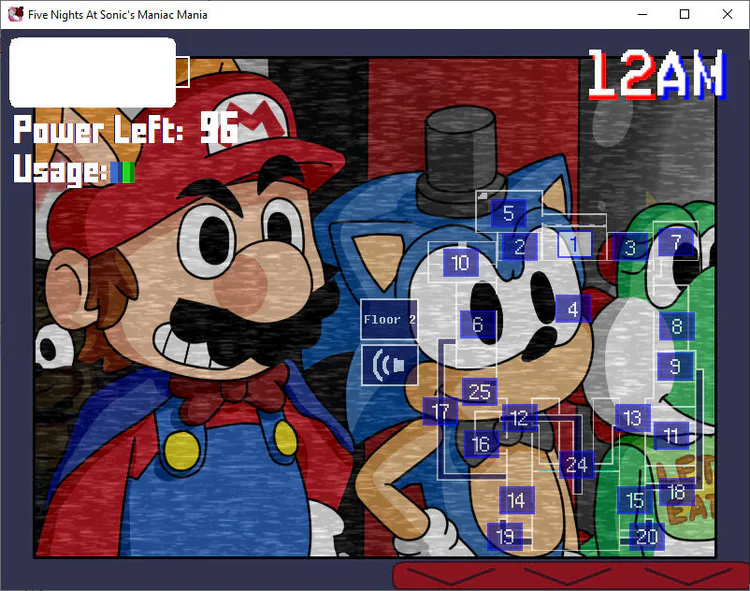Open camera 24 view

tap(576, 464)
